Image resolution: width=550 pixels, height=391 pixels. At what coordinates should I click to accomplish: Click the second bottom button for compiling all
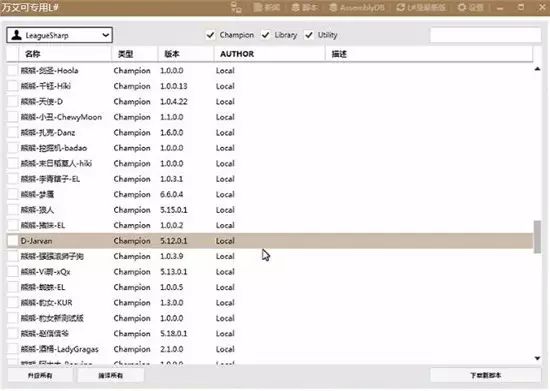tap(110, 375)
